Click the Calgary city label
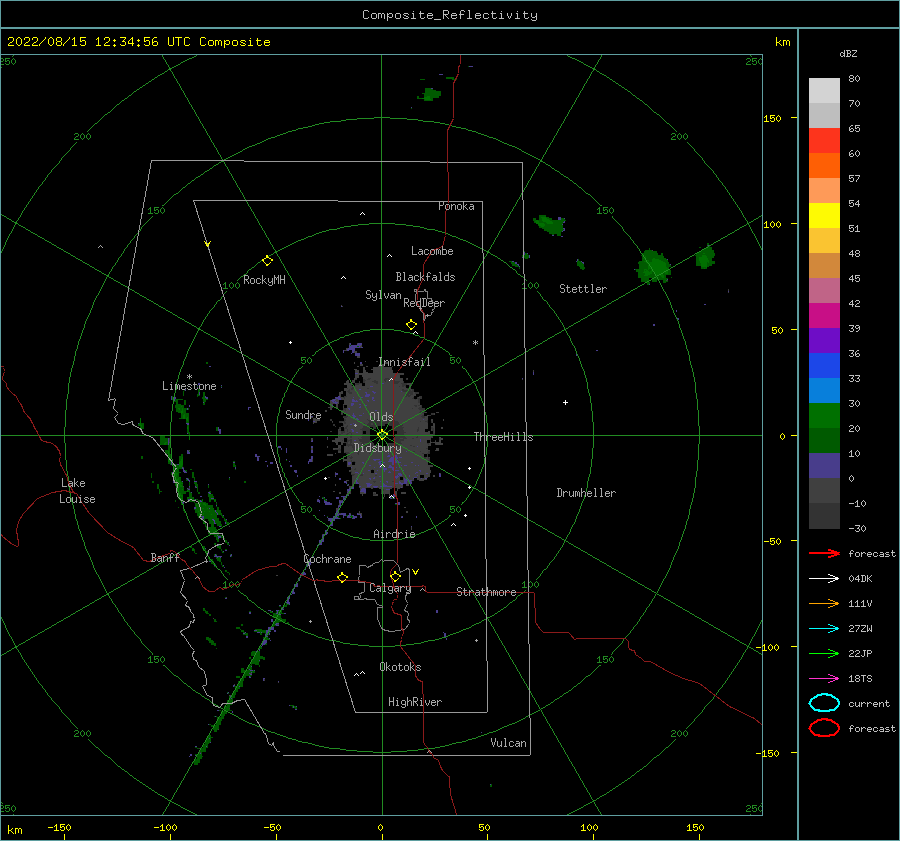Screen dimensions: 900x841 pyautogui.click(x=390, y=588)
